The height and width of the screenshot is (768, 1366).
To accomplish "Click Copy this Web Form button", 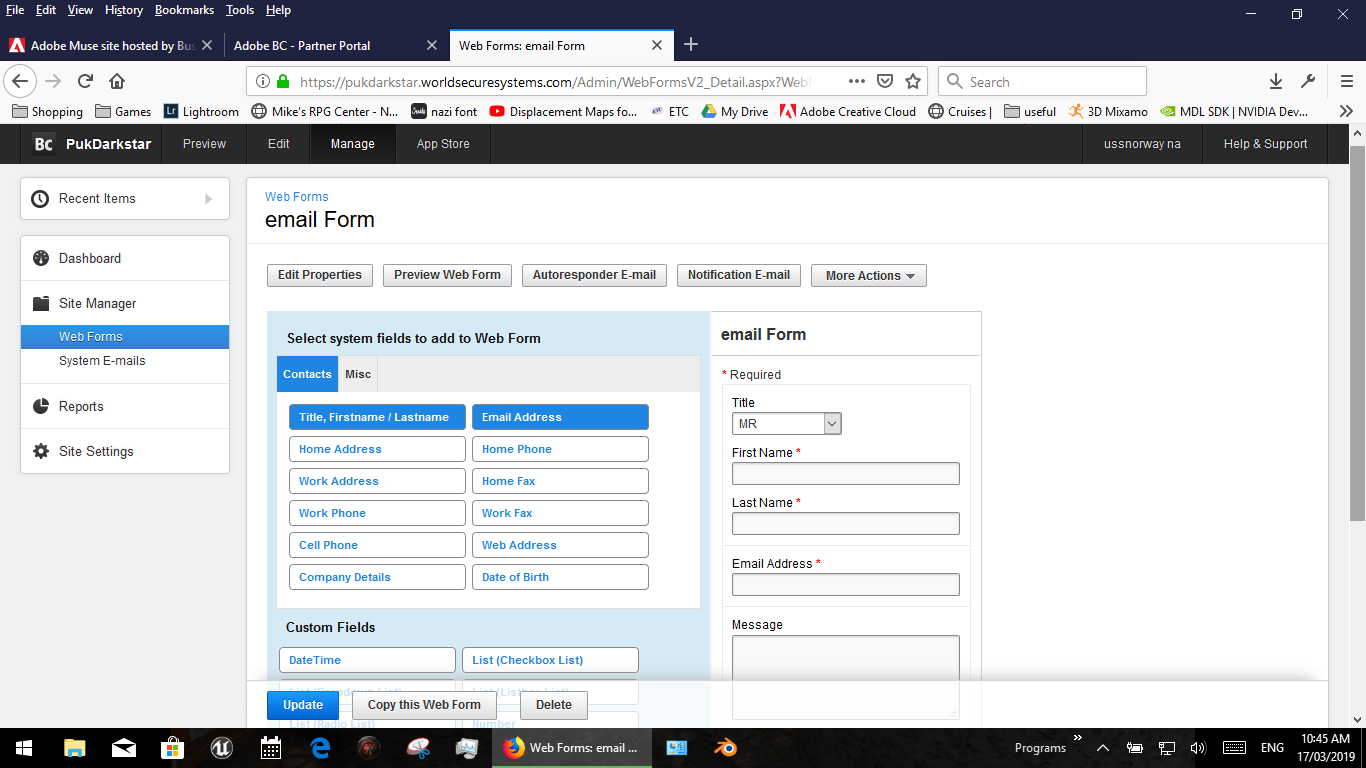I will pyautogui.click(x=424, y=705).
